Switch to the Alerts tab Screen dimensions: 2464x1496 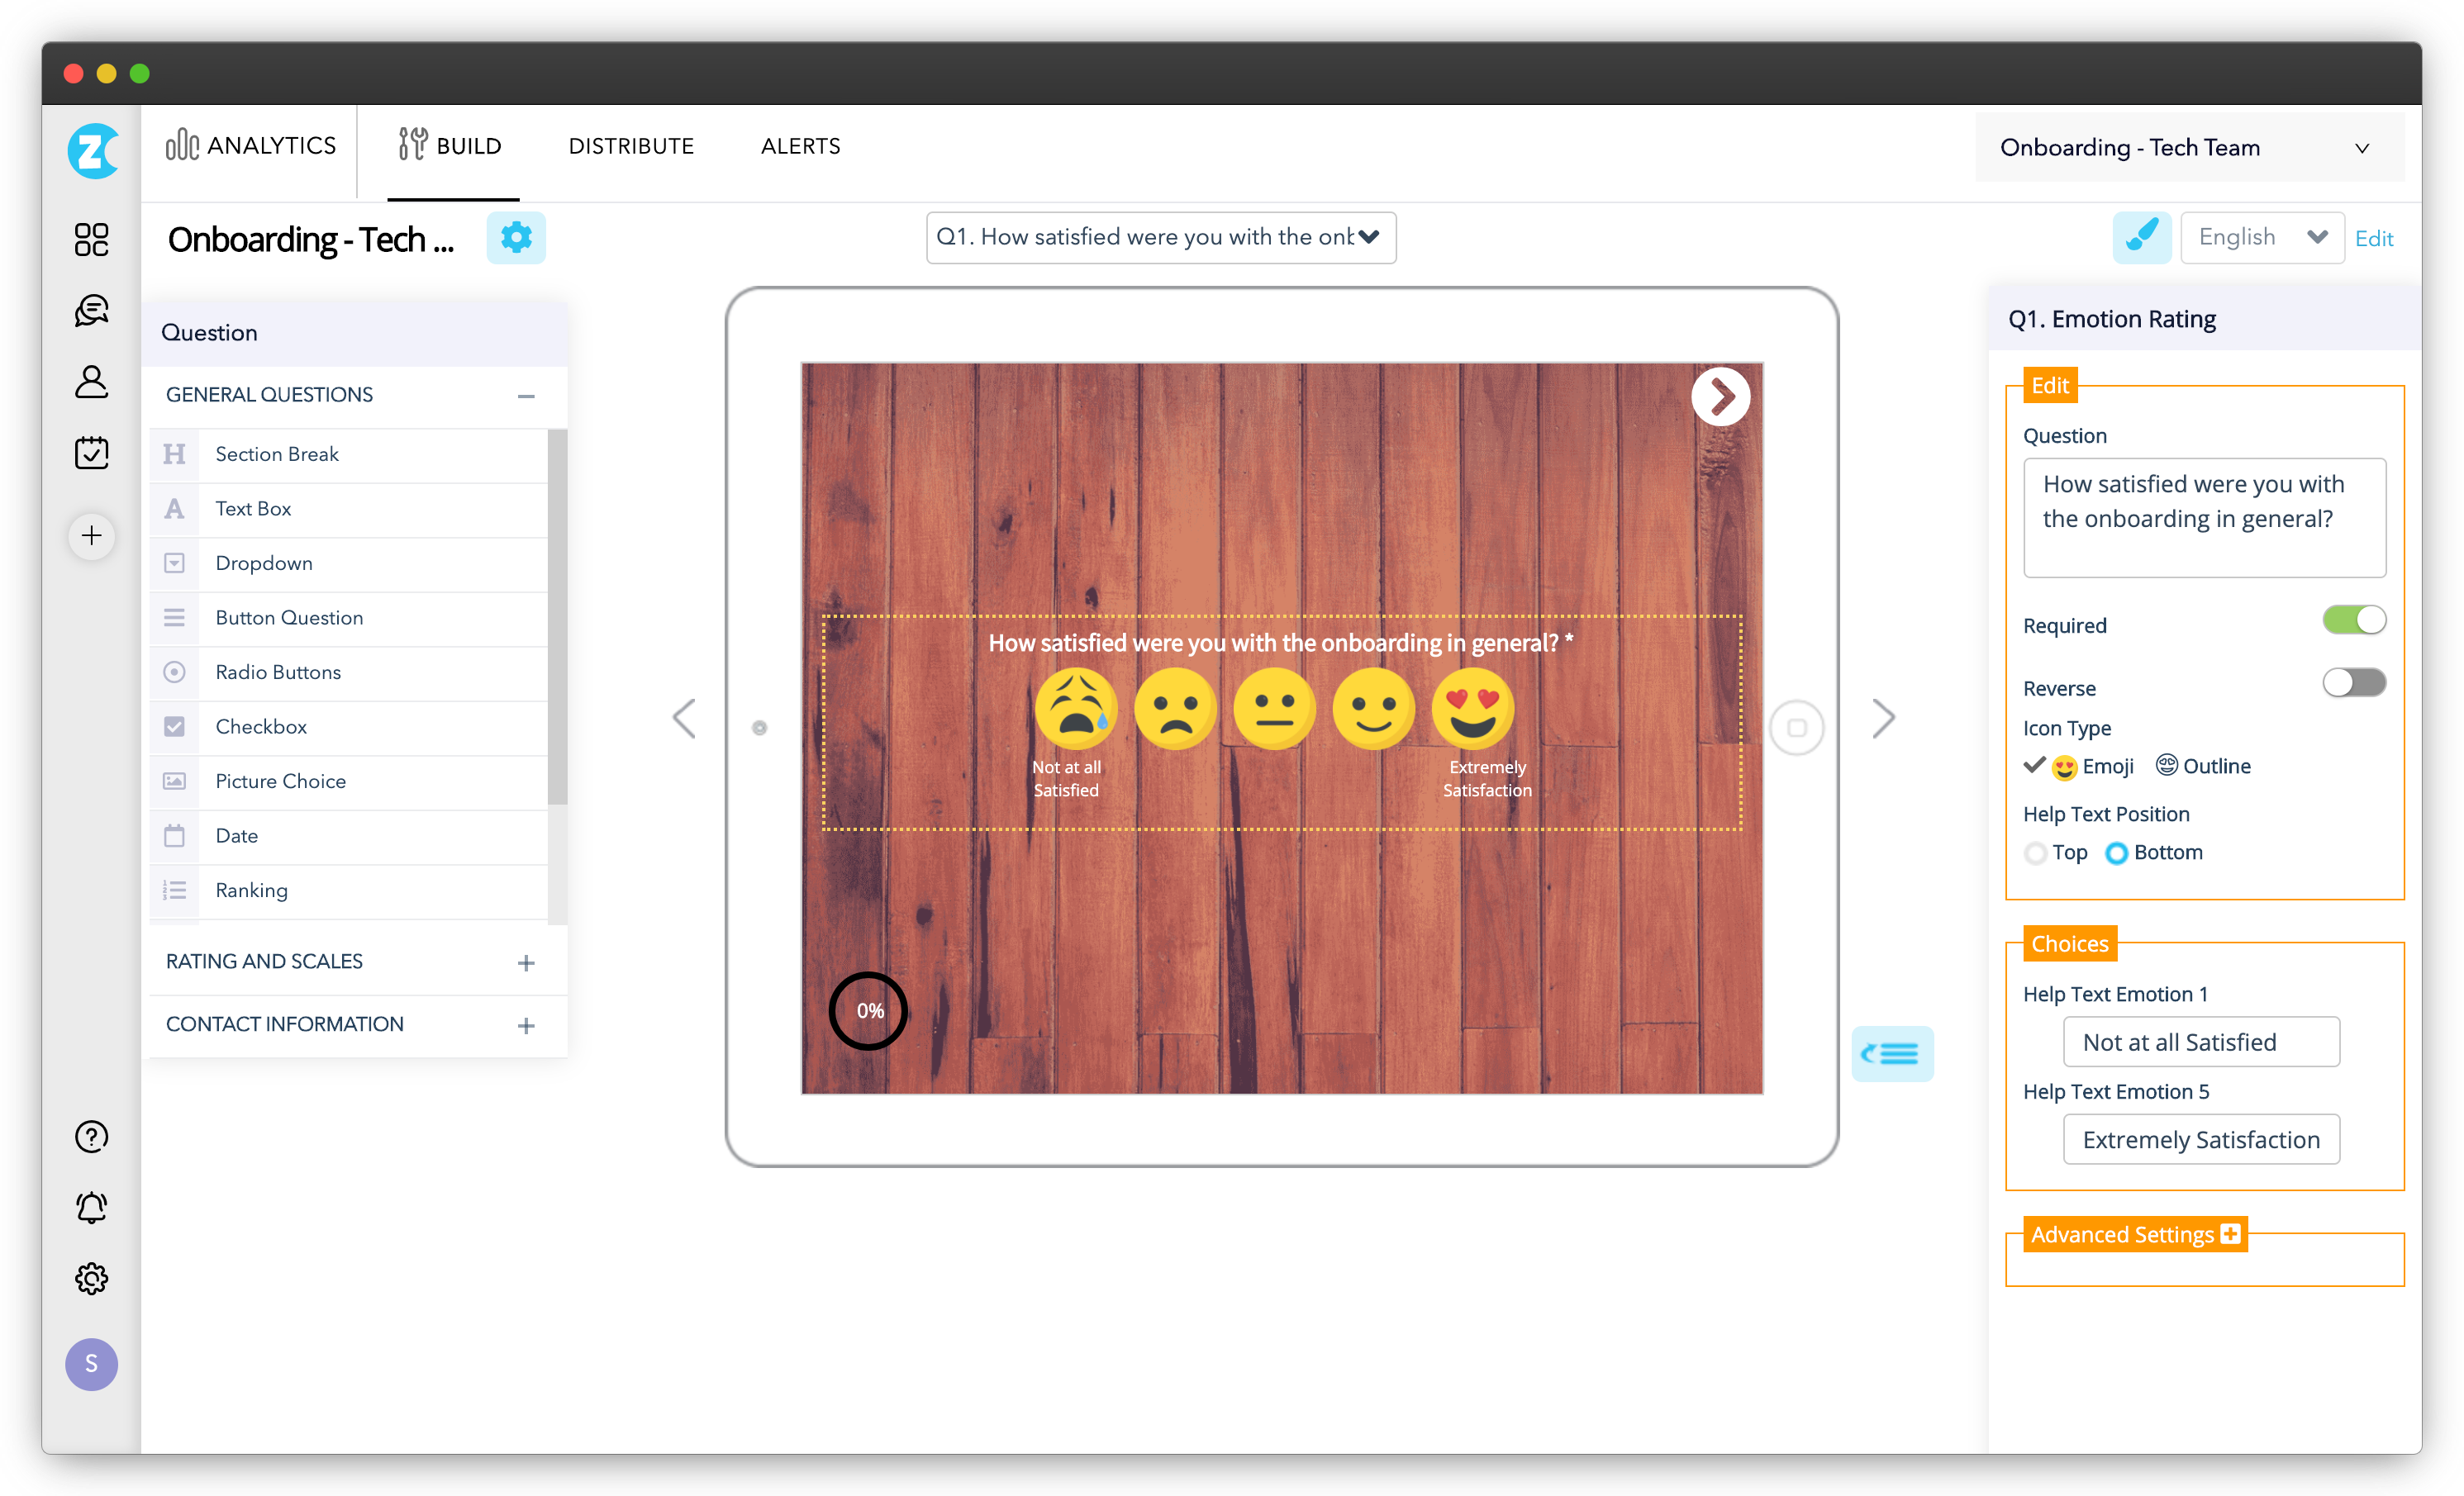coord(800,146)
